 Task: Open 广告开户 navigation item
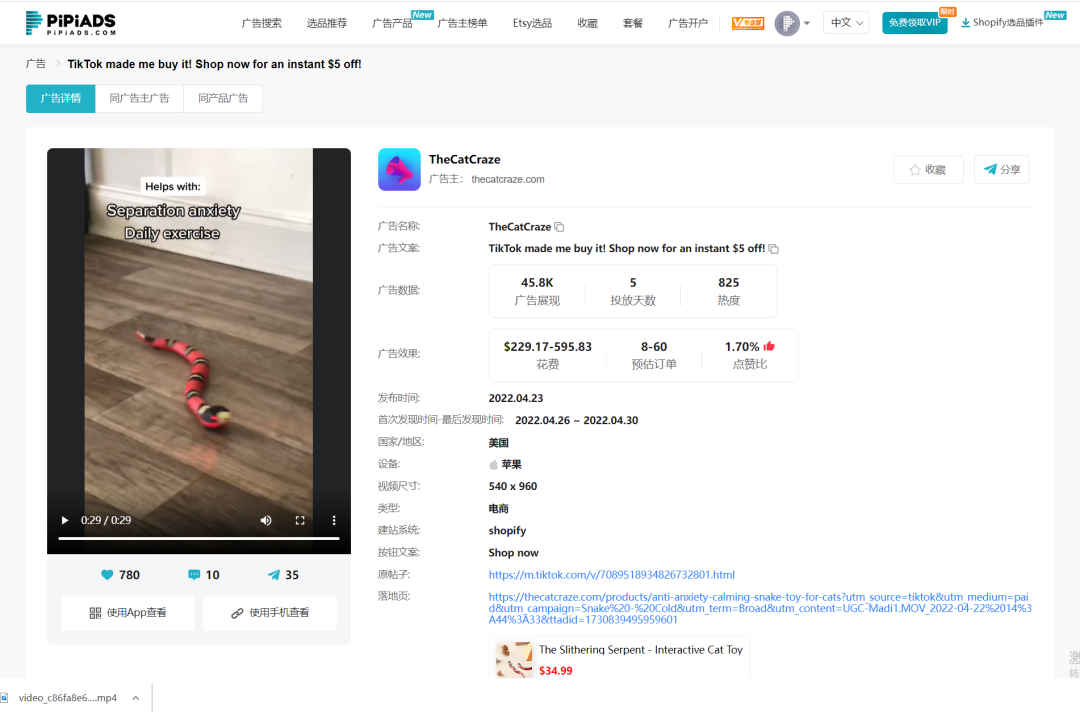(x=688, y=23)
